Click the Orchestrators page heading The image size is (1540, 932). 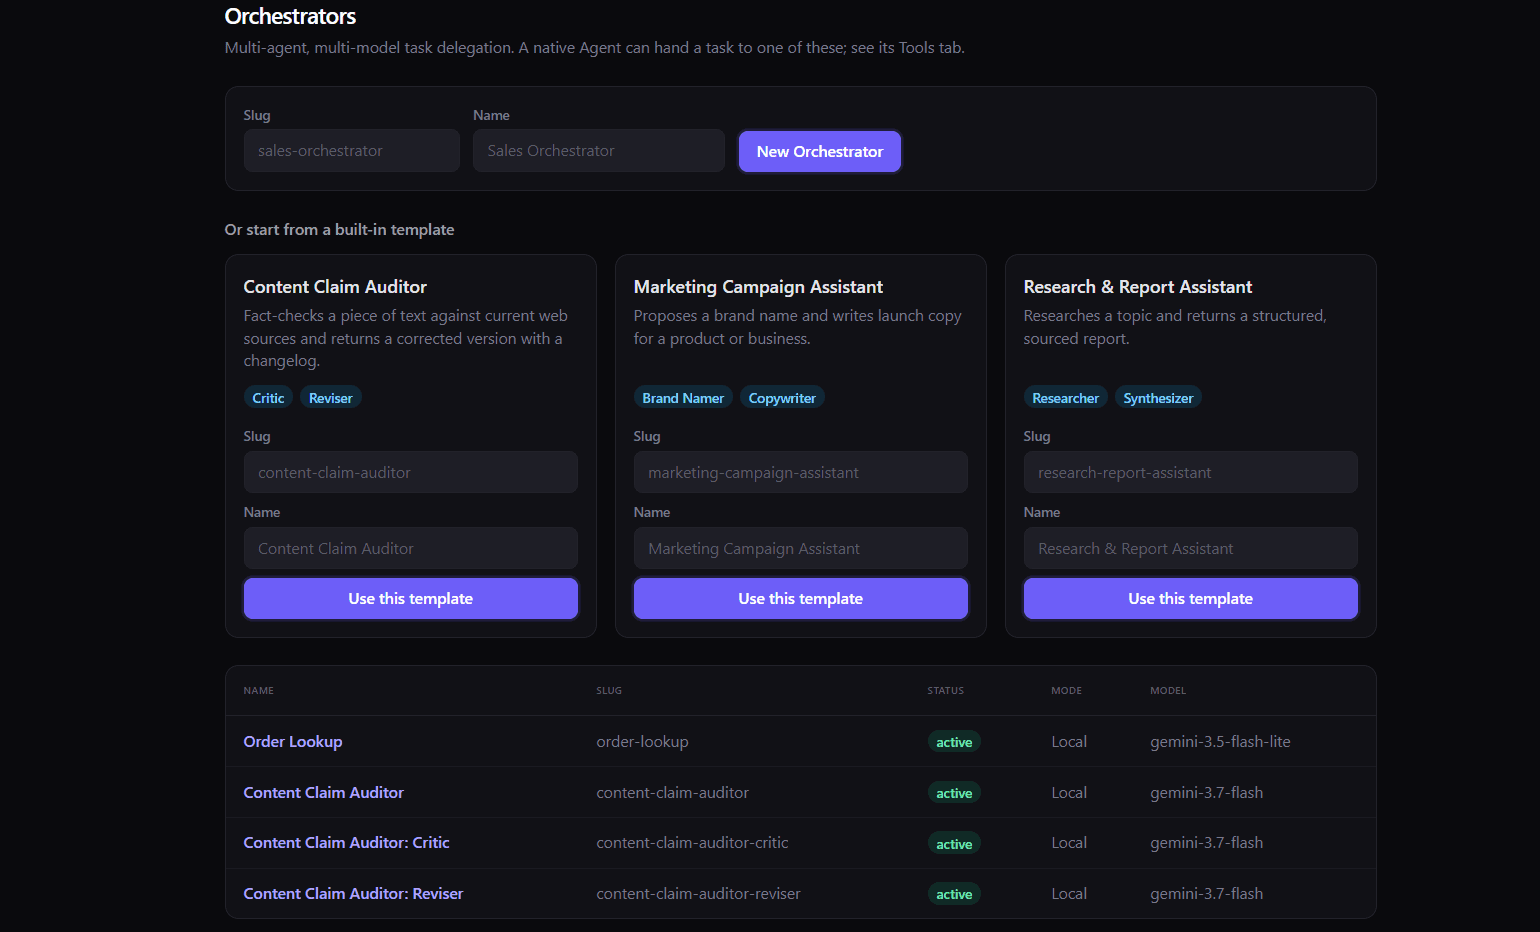click(290, 16)
